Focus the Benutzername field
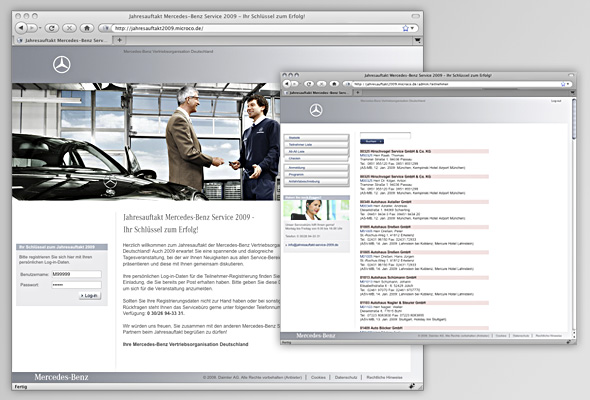This screenshot has height=400, width=590. (x=76, y=274)
